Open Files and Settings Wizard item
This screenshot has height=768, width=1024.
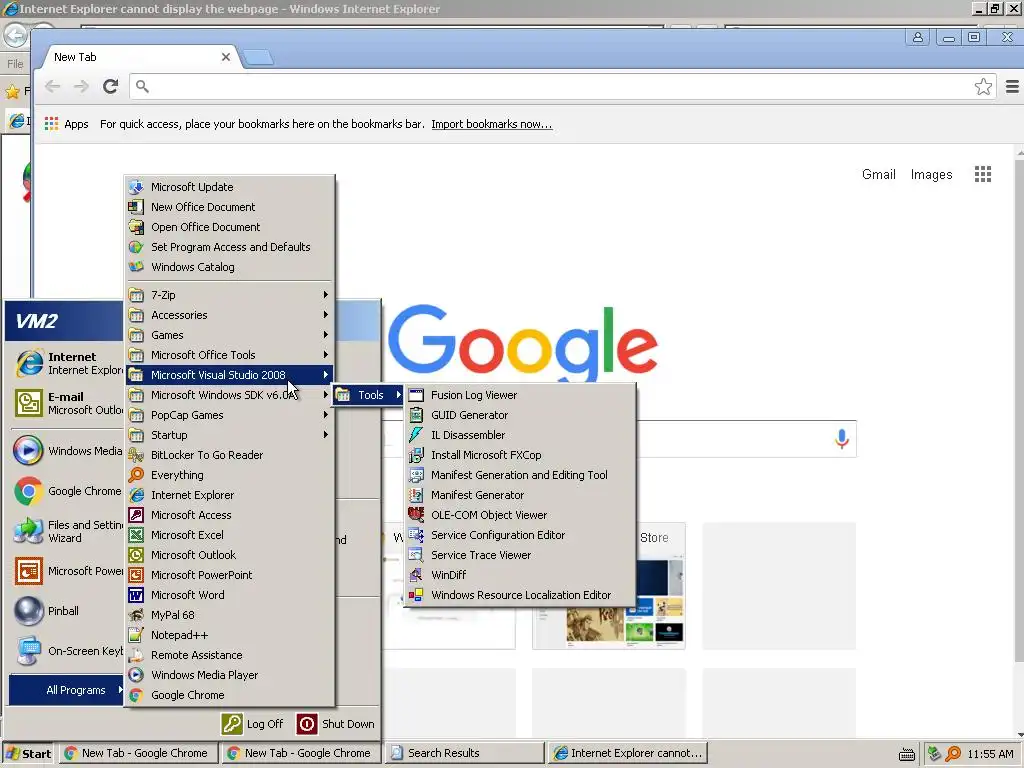pos(67,532)
